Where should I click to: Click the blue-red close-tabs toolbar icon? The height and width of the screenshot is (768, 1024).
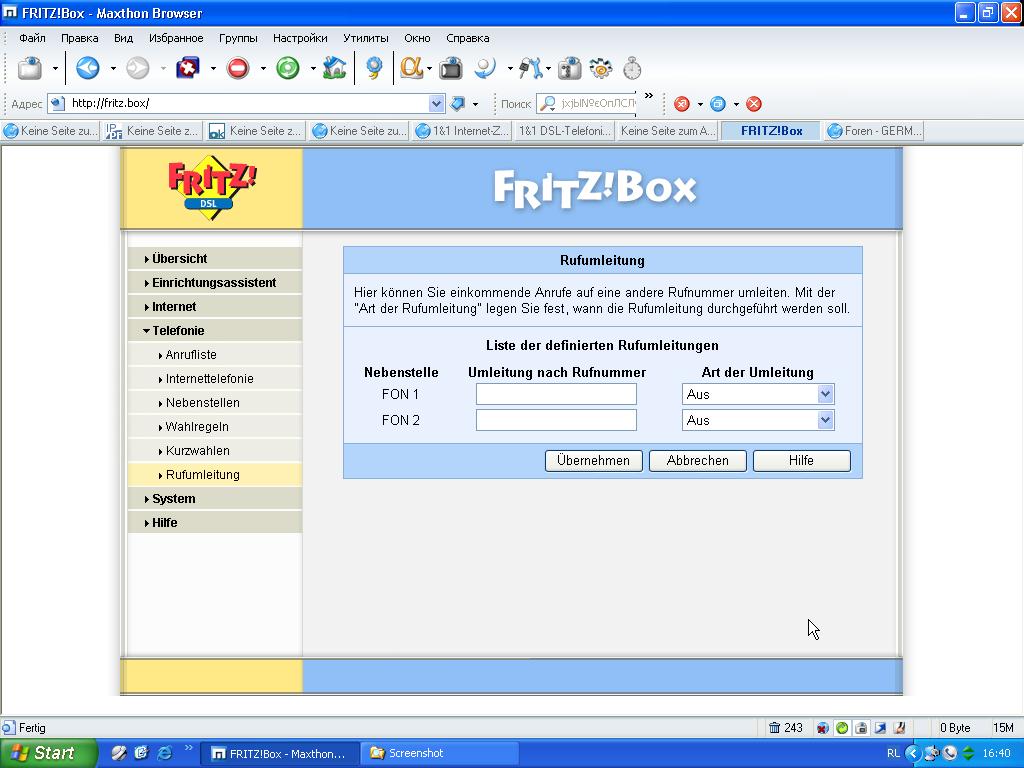point(187,68)
